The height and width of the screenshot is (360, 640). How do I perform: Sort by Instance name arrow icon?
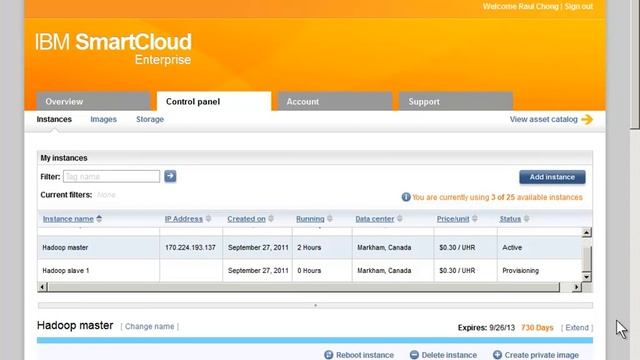click(99, 219)
